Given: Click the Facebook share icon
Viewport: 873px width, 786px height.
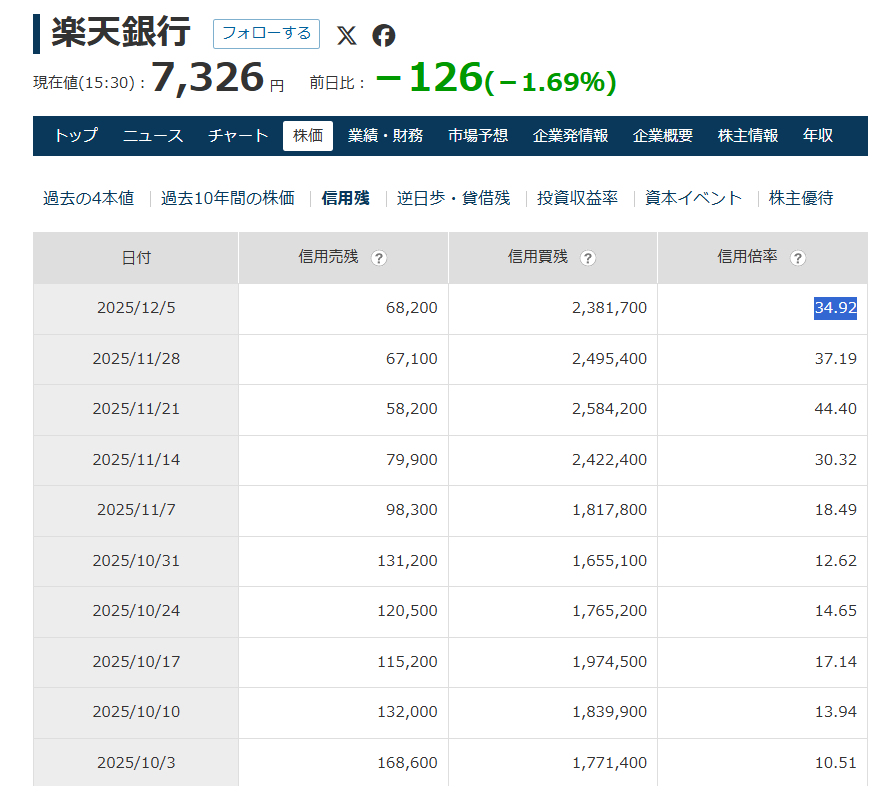Looking at the screenshot, I should click(x=384, y=35).
